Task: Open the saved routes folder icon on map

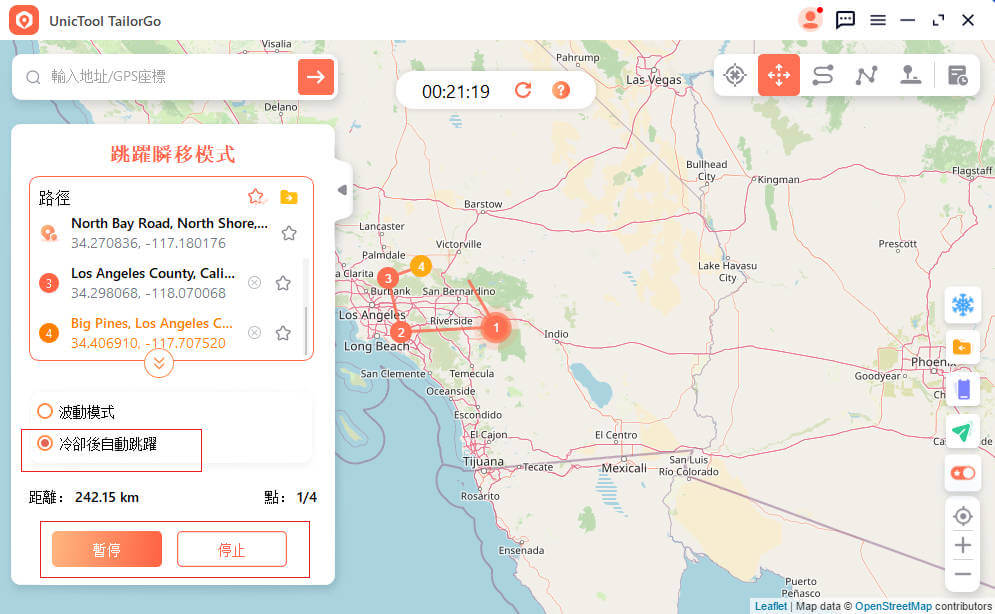Action: [963, 347]
